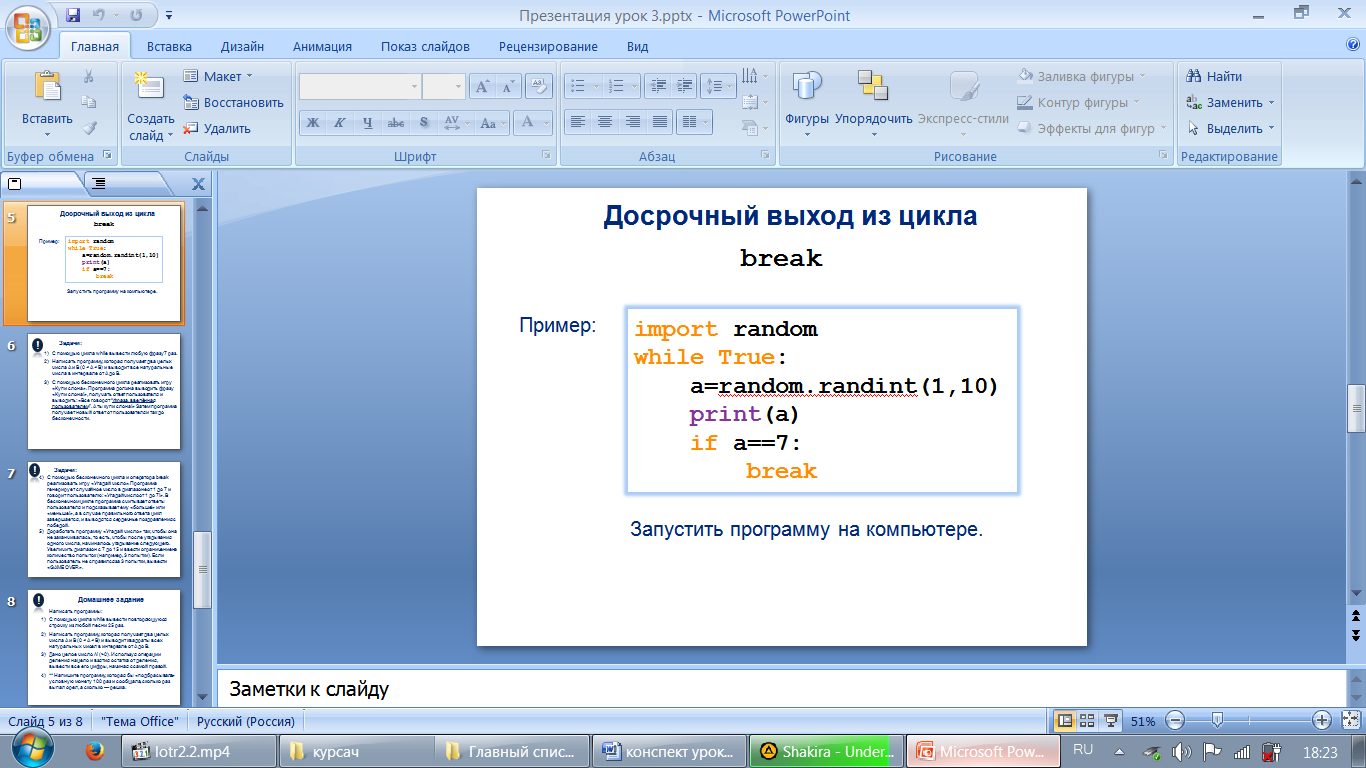Viewport: 1366px width, 768px height.
Task: Increase list indent level
Action: click(x=683, y=86)
